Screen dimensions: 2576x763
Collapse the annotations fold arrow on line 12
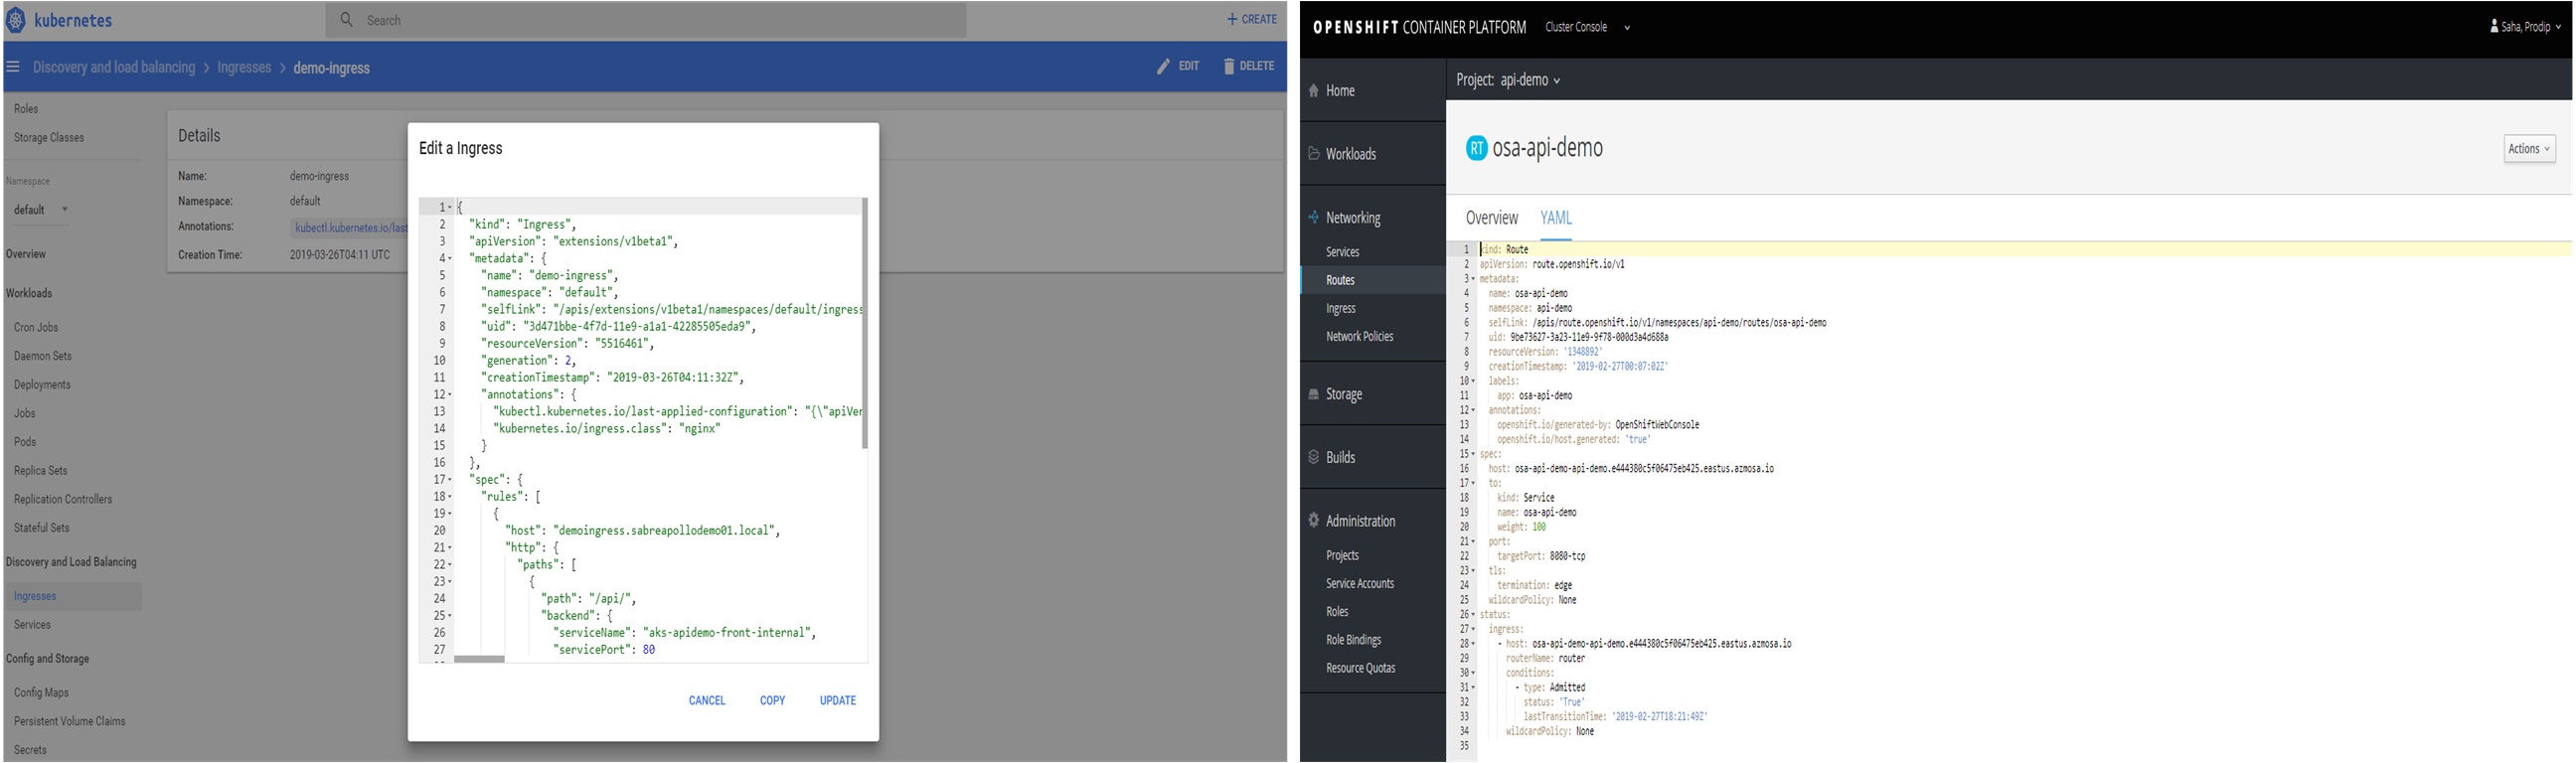click(450, 395)
